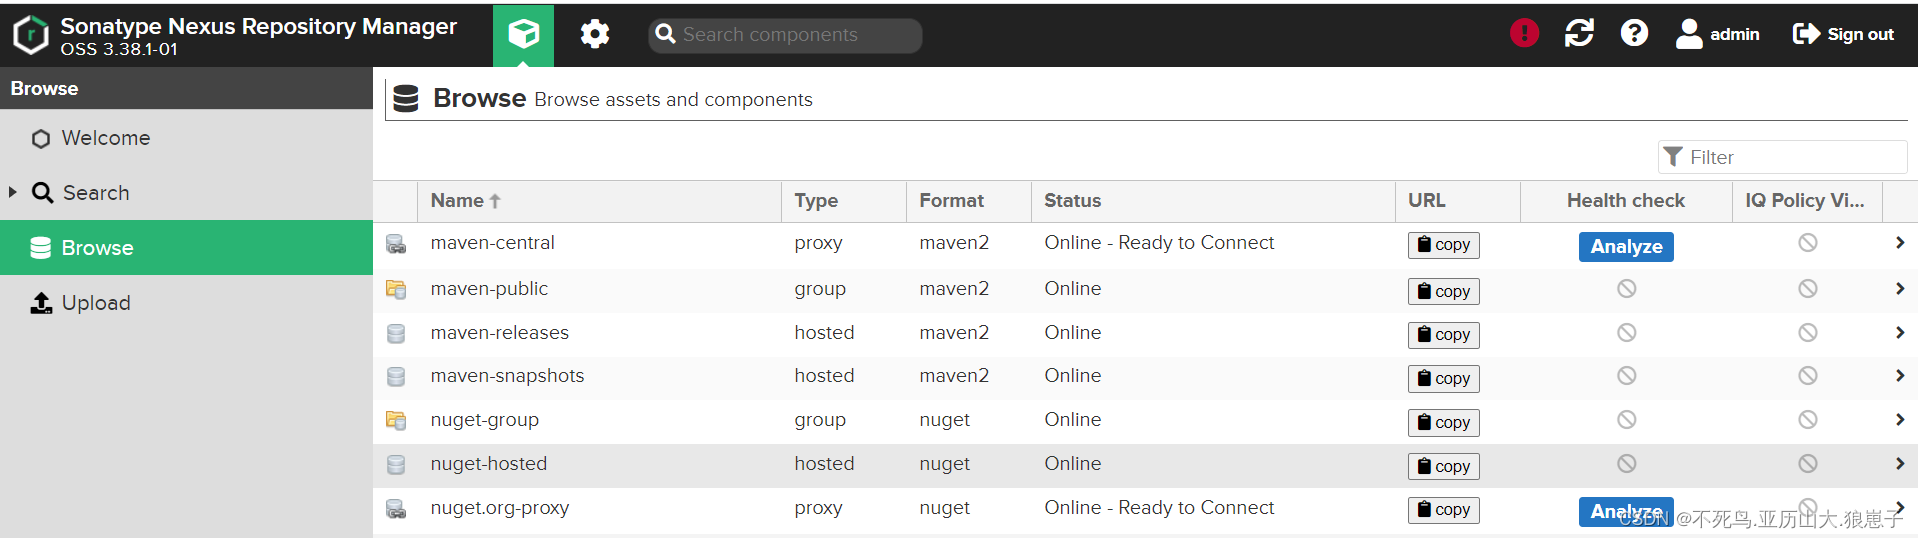The image size is (1918, 538).
Task: Sort by the Status column header
Action: point(1213,201)
